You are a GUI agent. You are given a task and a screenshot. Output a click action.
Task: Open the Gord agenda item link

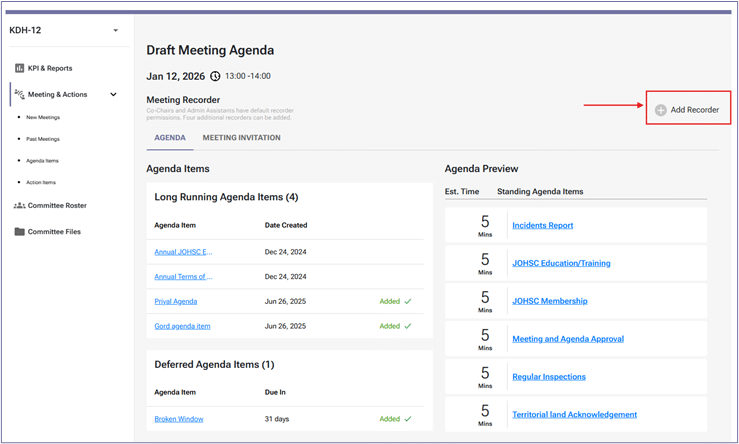point(182,326)
